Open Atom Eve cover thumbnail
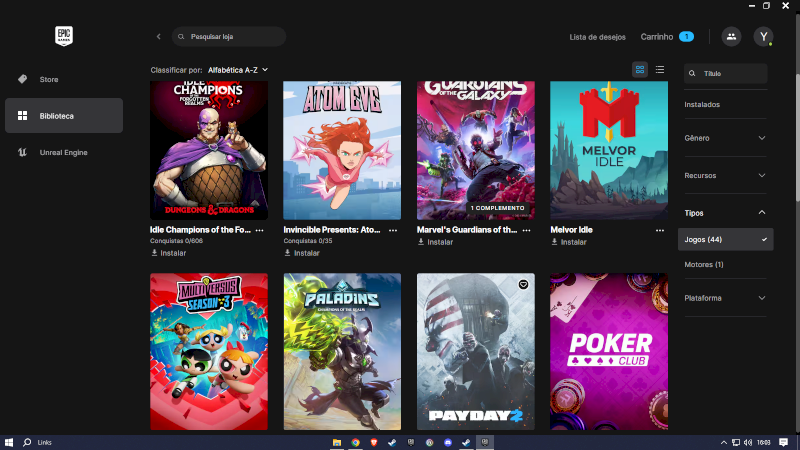The width and height of the screenshot is (800, 450). point(342,151)
